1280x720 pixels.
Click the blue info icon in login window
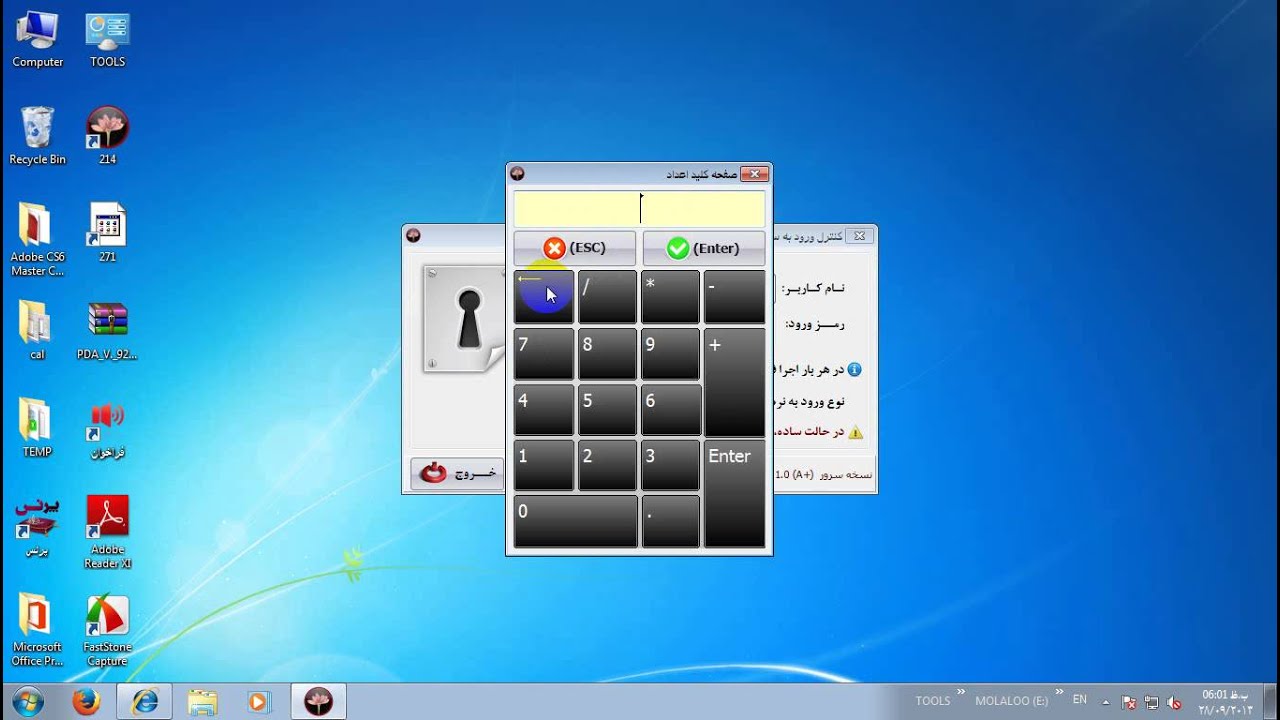click(854, 369)
